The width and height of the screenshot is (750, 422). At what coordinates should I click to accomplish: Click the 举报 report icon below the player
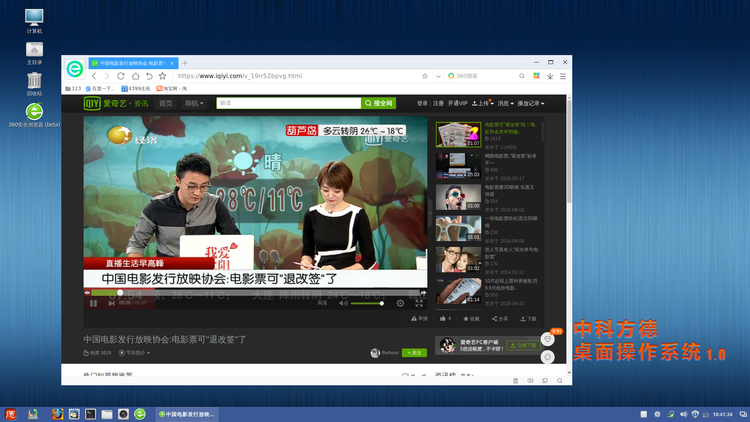(x=419, y=319)
